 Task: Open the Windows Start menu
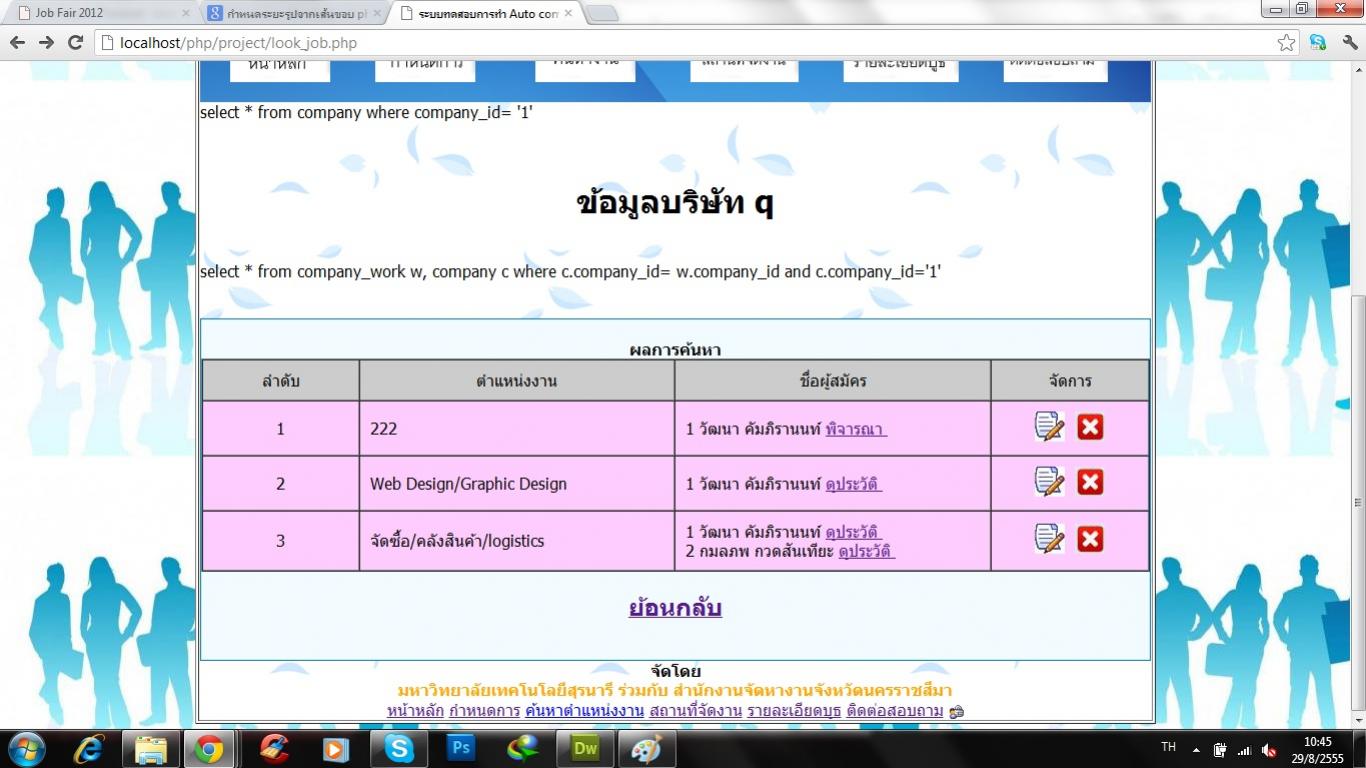click(26, 749)
